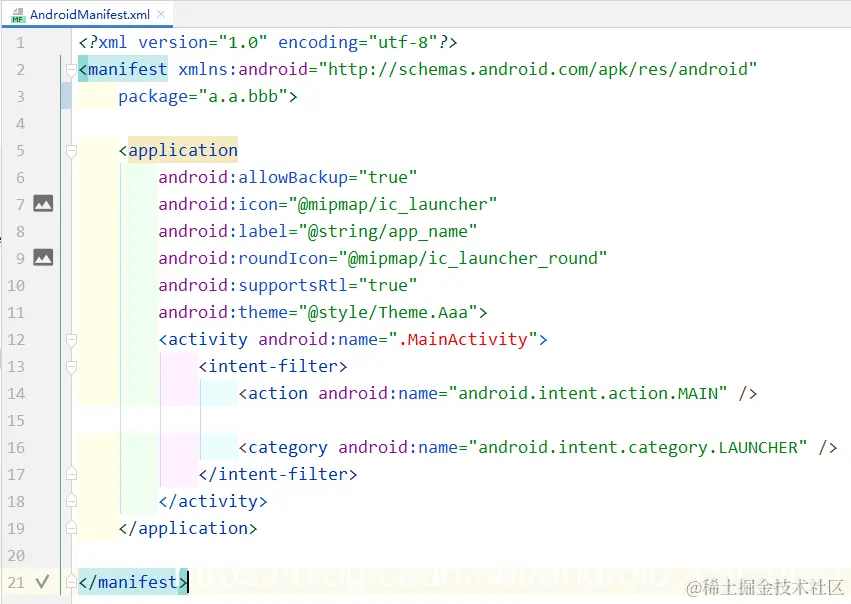The image size is (851, 604).
Task: Click line number 20 in the gutter
Action: (16, 556)
